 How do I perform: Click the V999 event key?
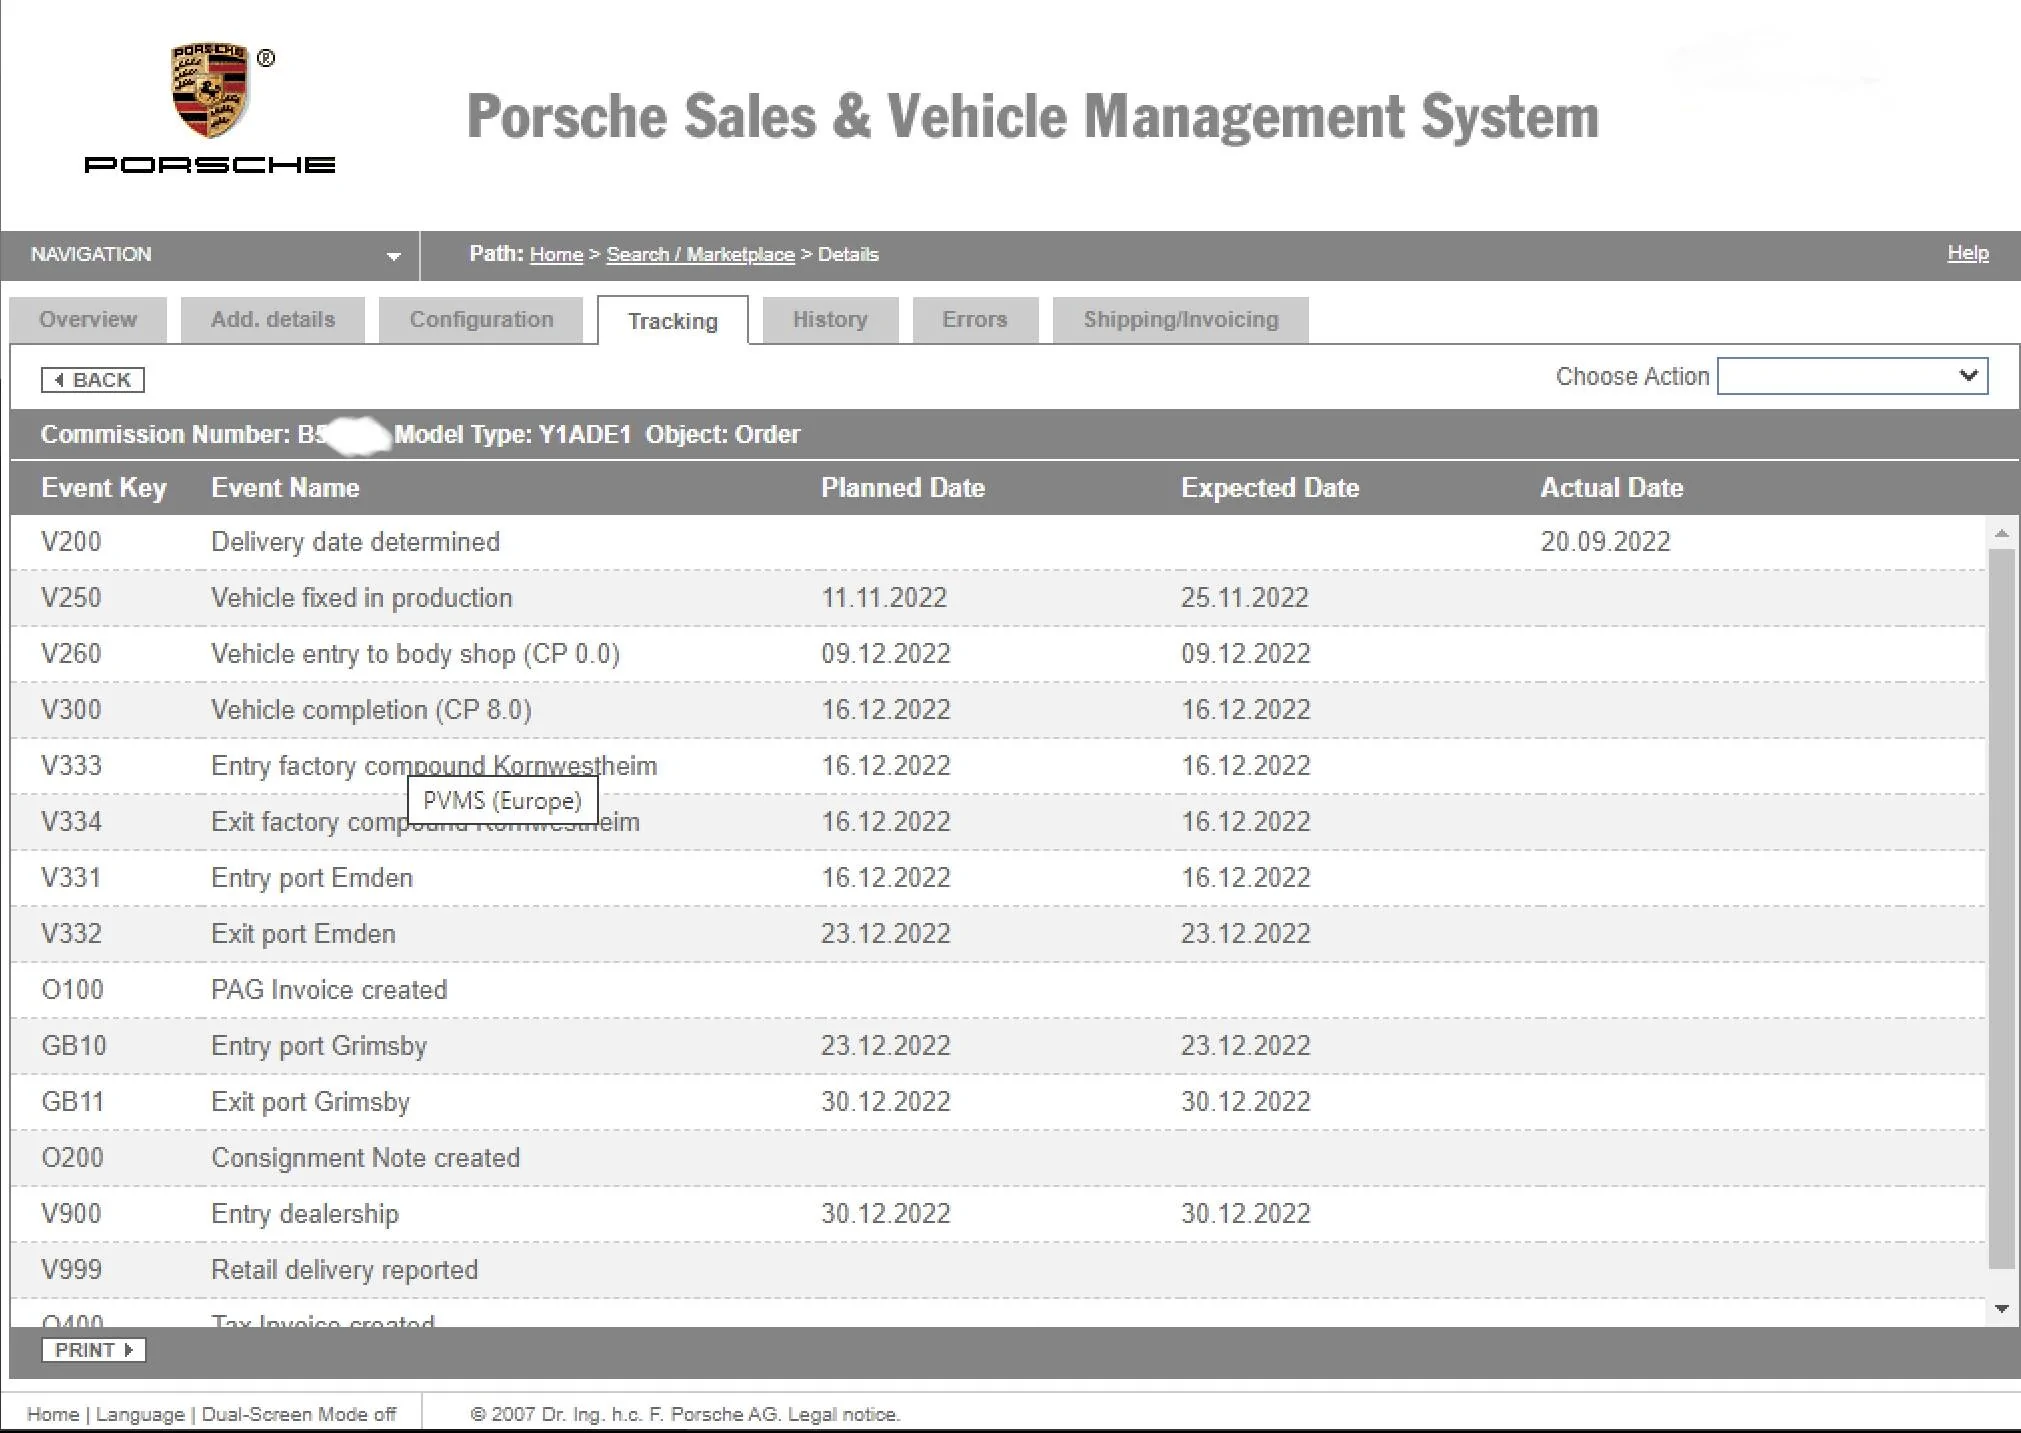tap(71, 1270)
